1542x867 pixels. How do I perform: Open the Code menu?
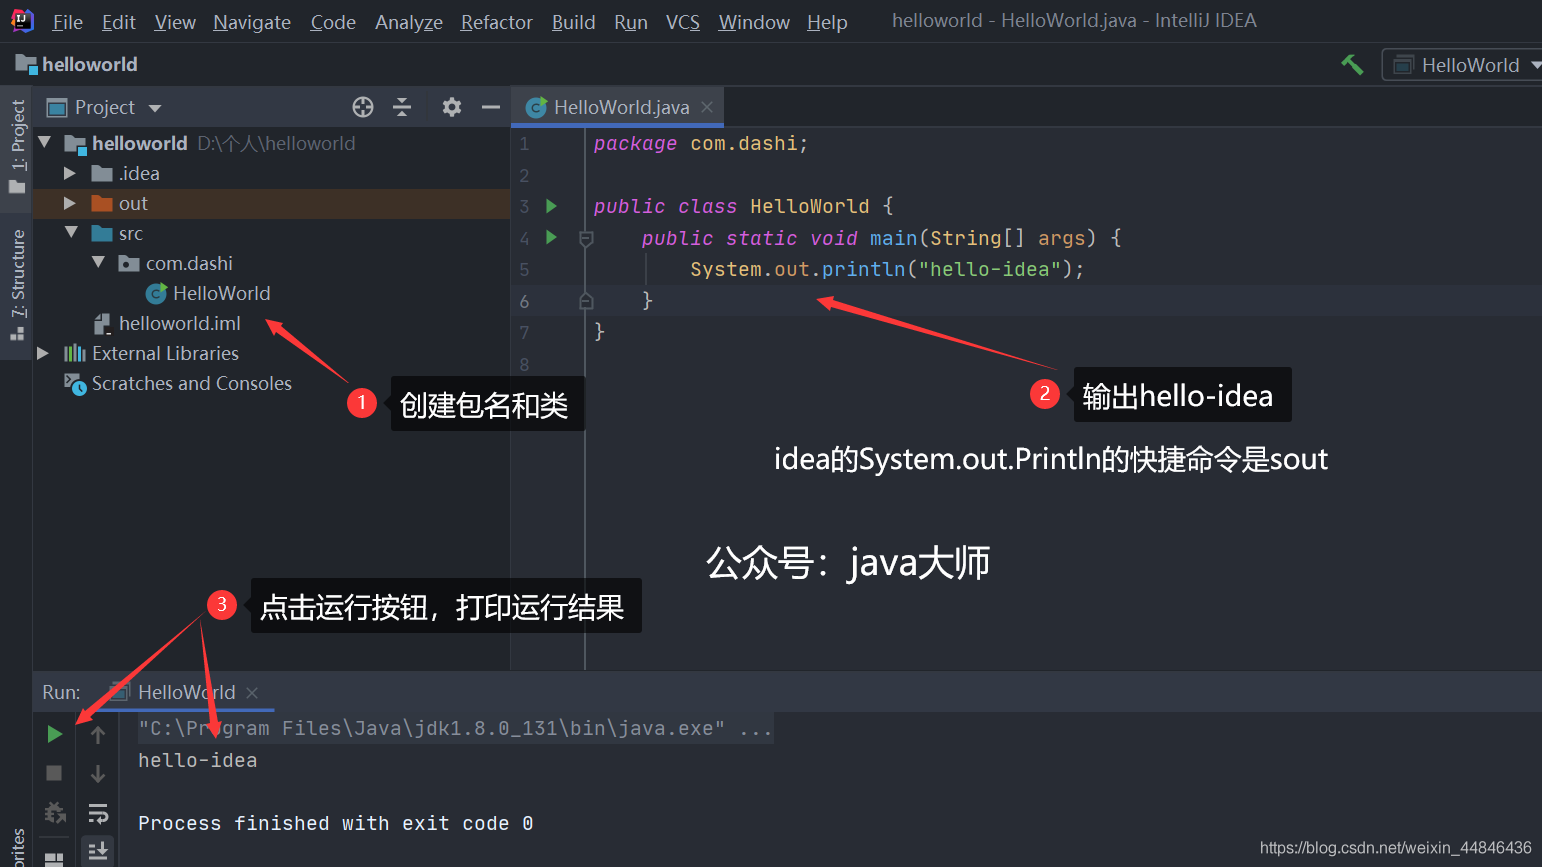pos(333,22)
